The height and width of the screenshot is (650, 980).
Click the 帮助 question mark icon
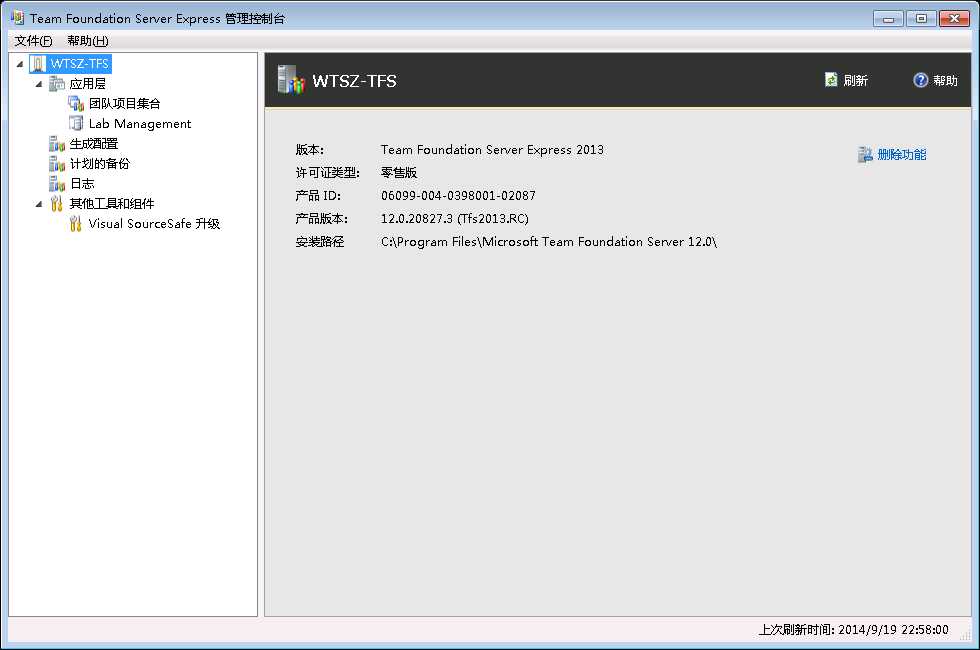pos(921,80)
